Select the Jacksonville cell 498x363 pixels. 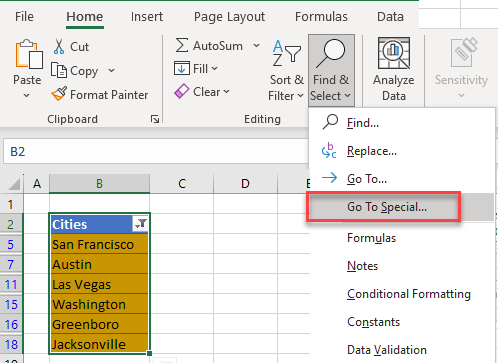point(99,344)
